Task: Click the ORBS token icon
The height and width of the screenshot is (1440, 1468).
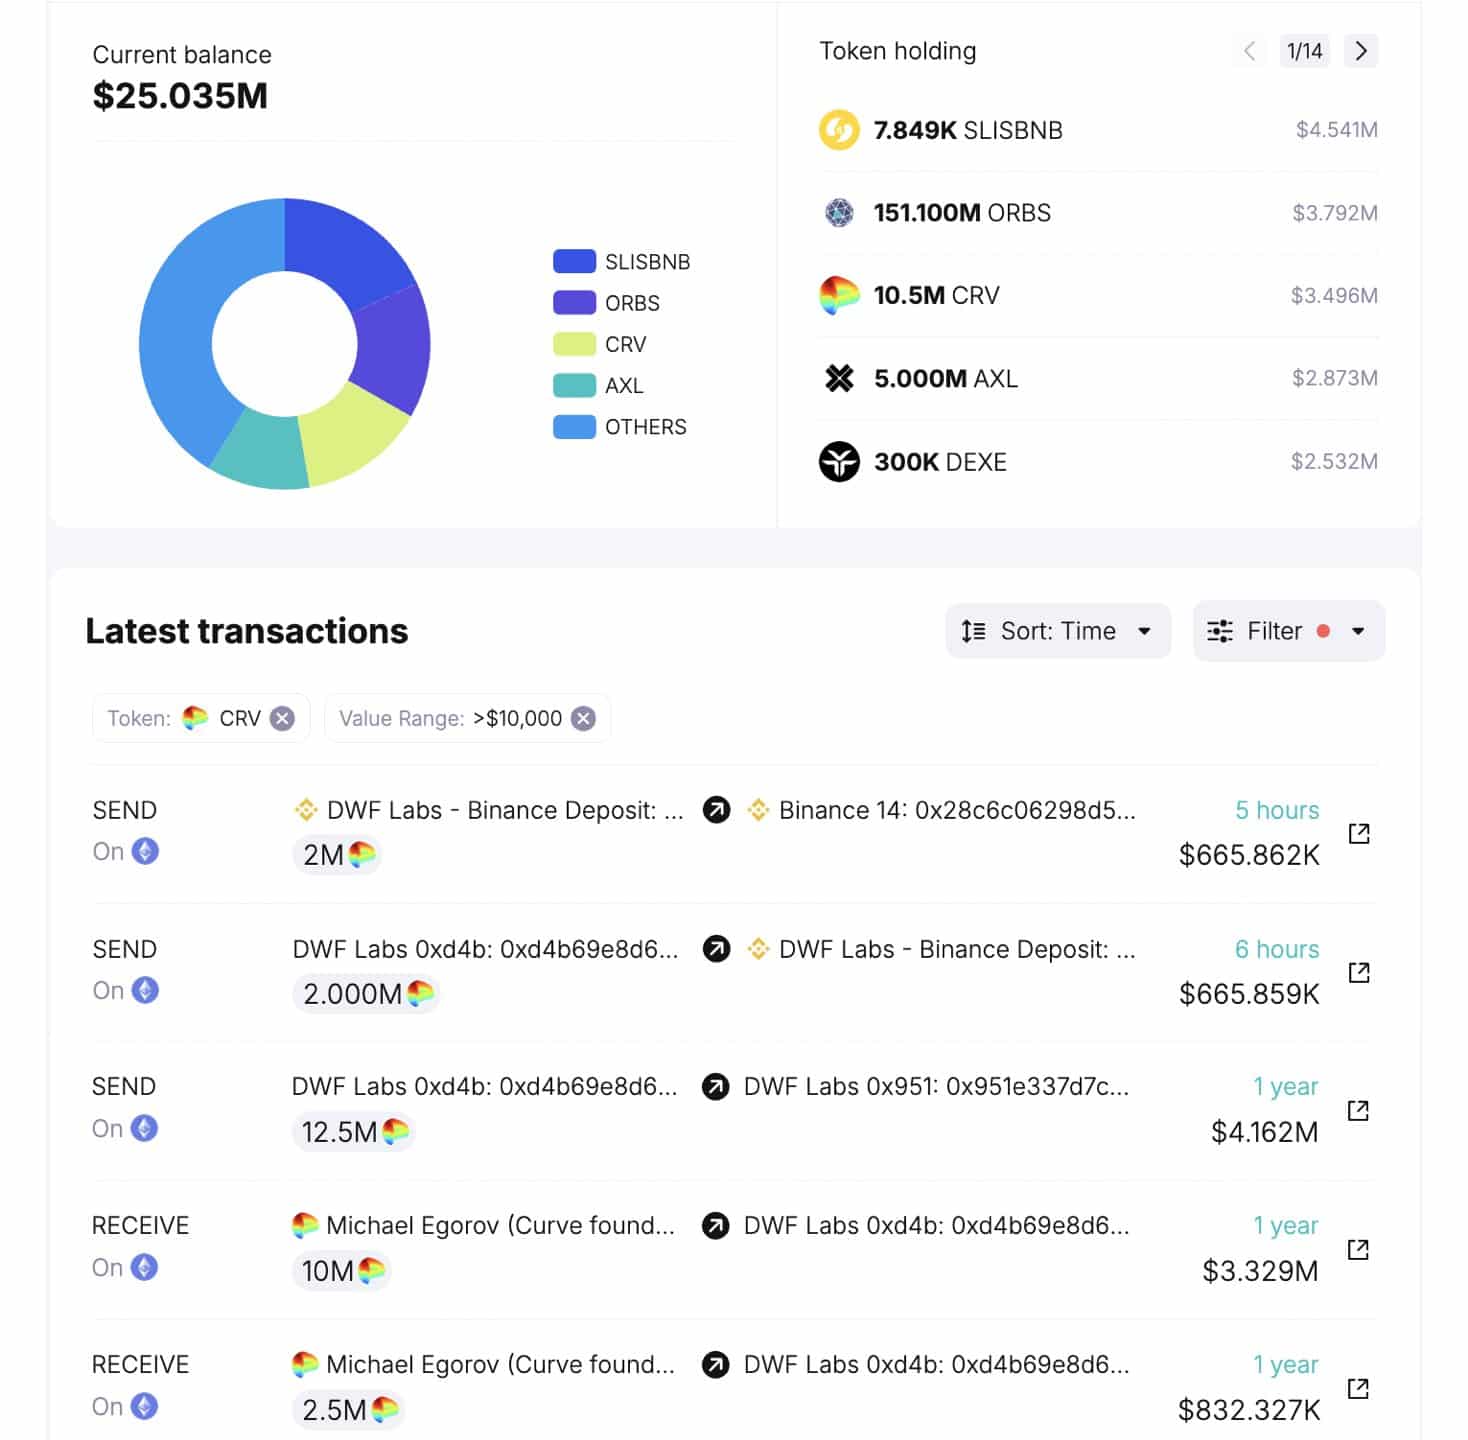Action: point(838,213)
